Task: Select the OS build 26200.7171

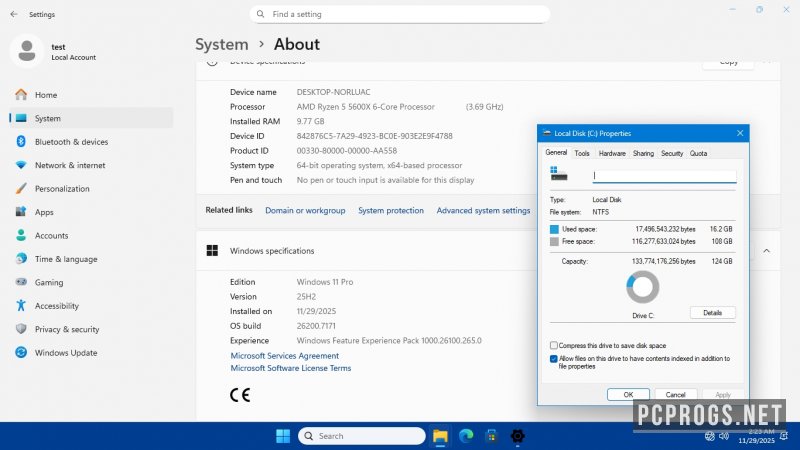Action: tap(316, 326)
